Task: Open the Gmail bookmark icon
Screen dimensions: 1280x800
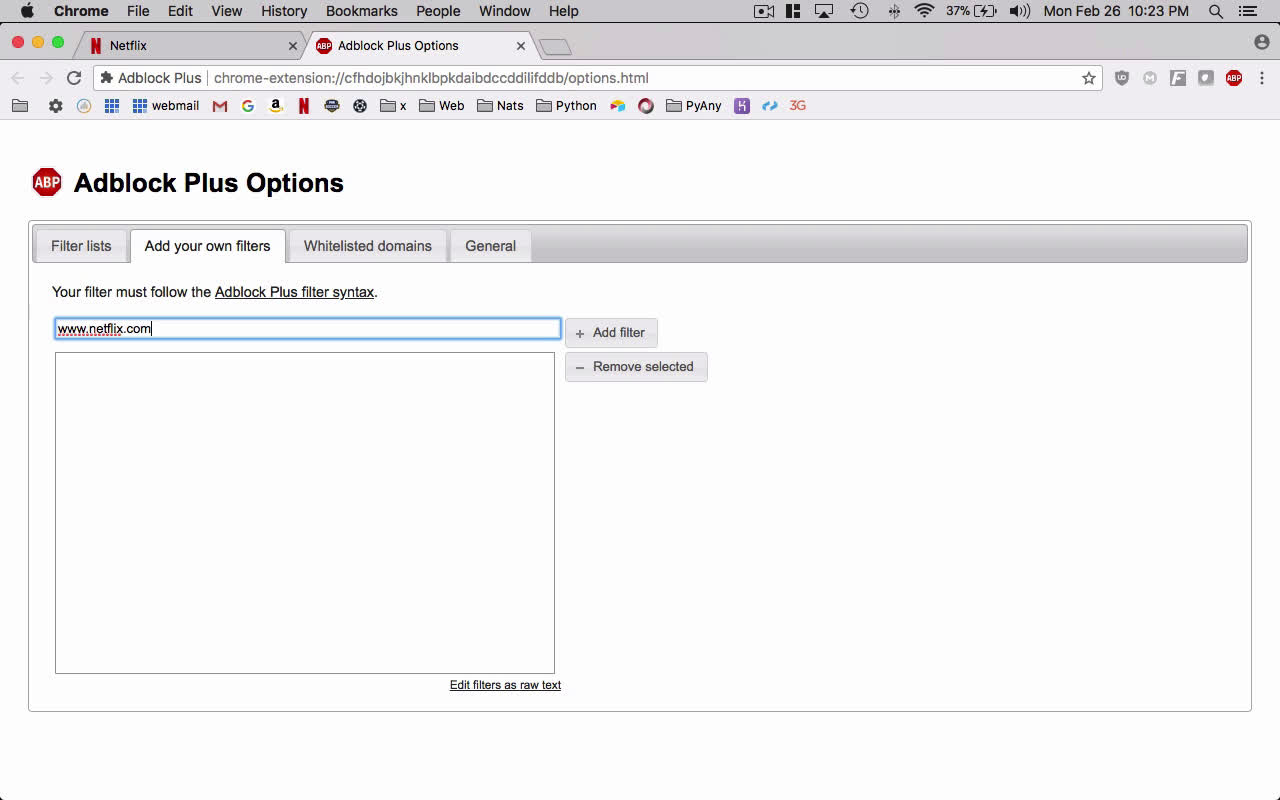Action: coord(220,106)
